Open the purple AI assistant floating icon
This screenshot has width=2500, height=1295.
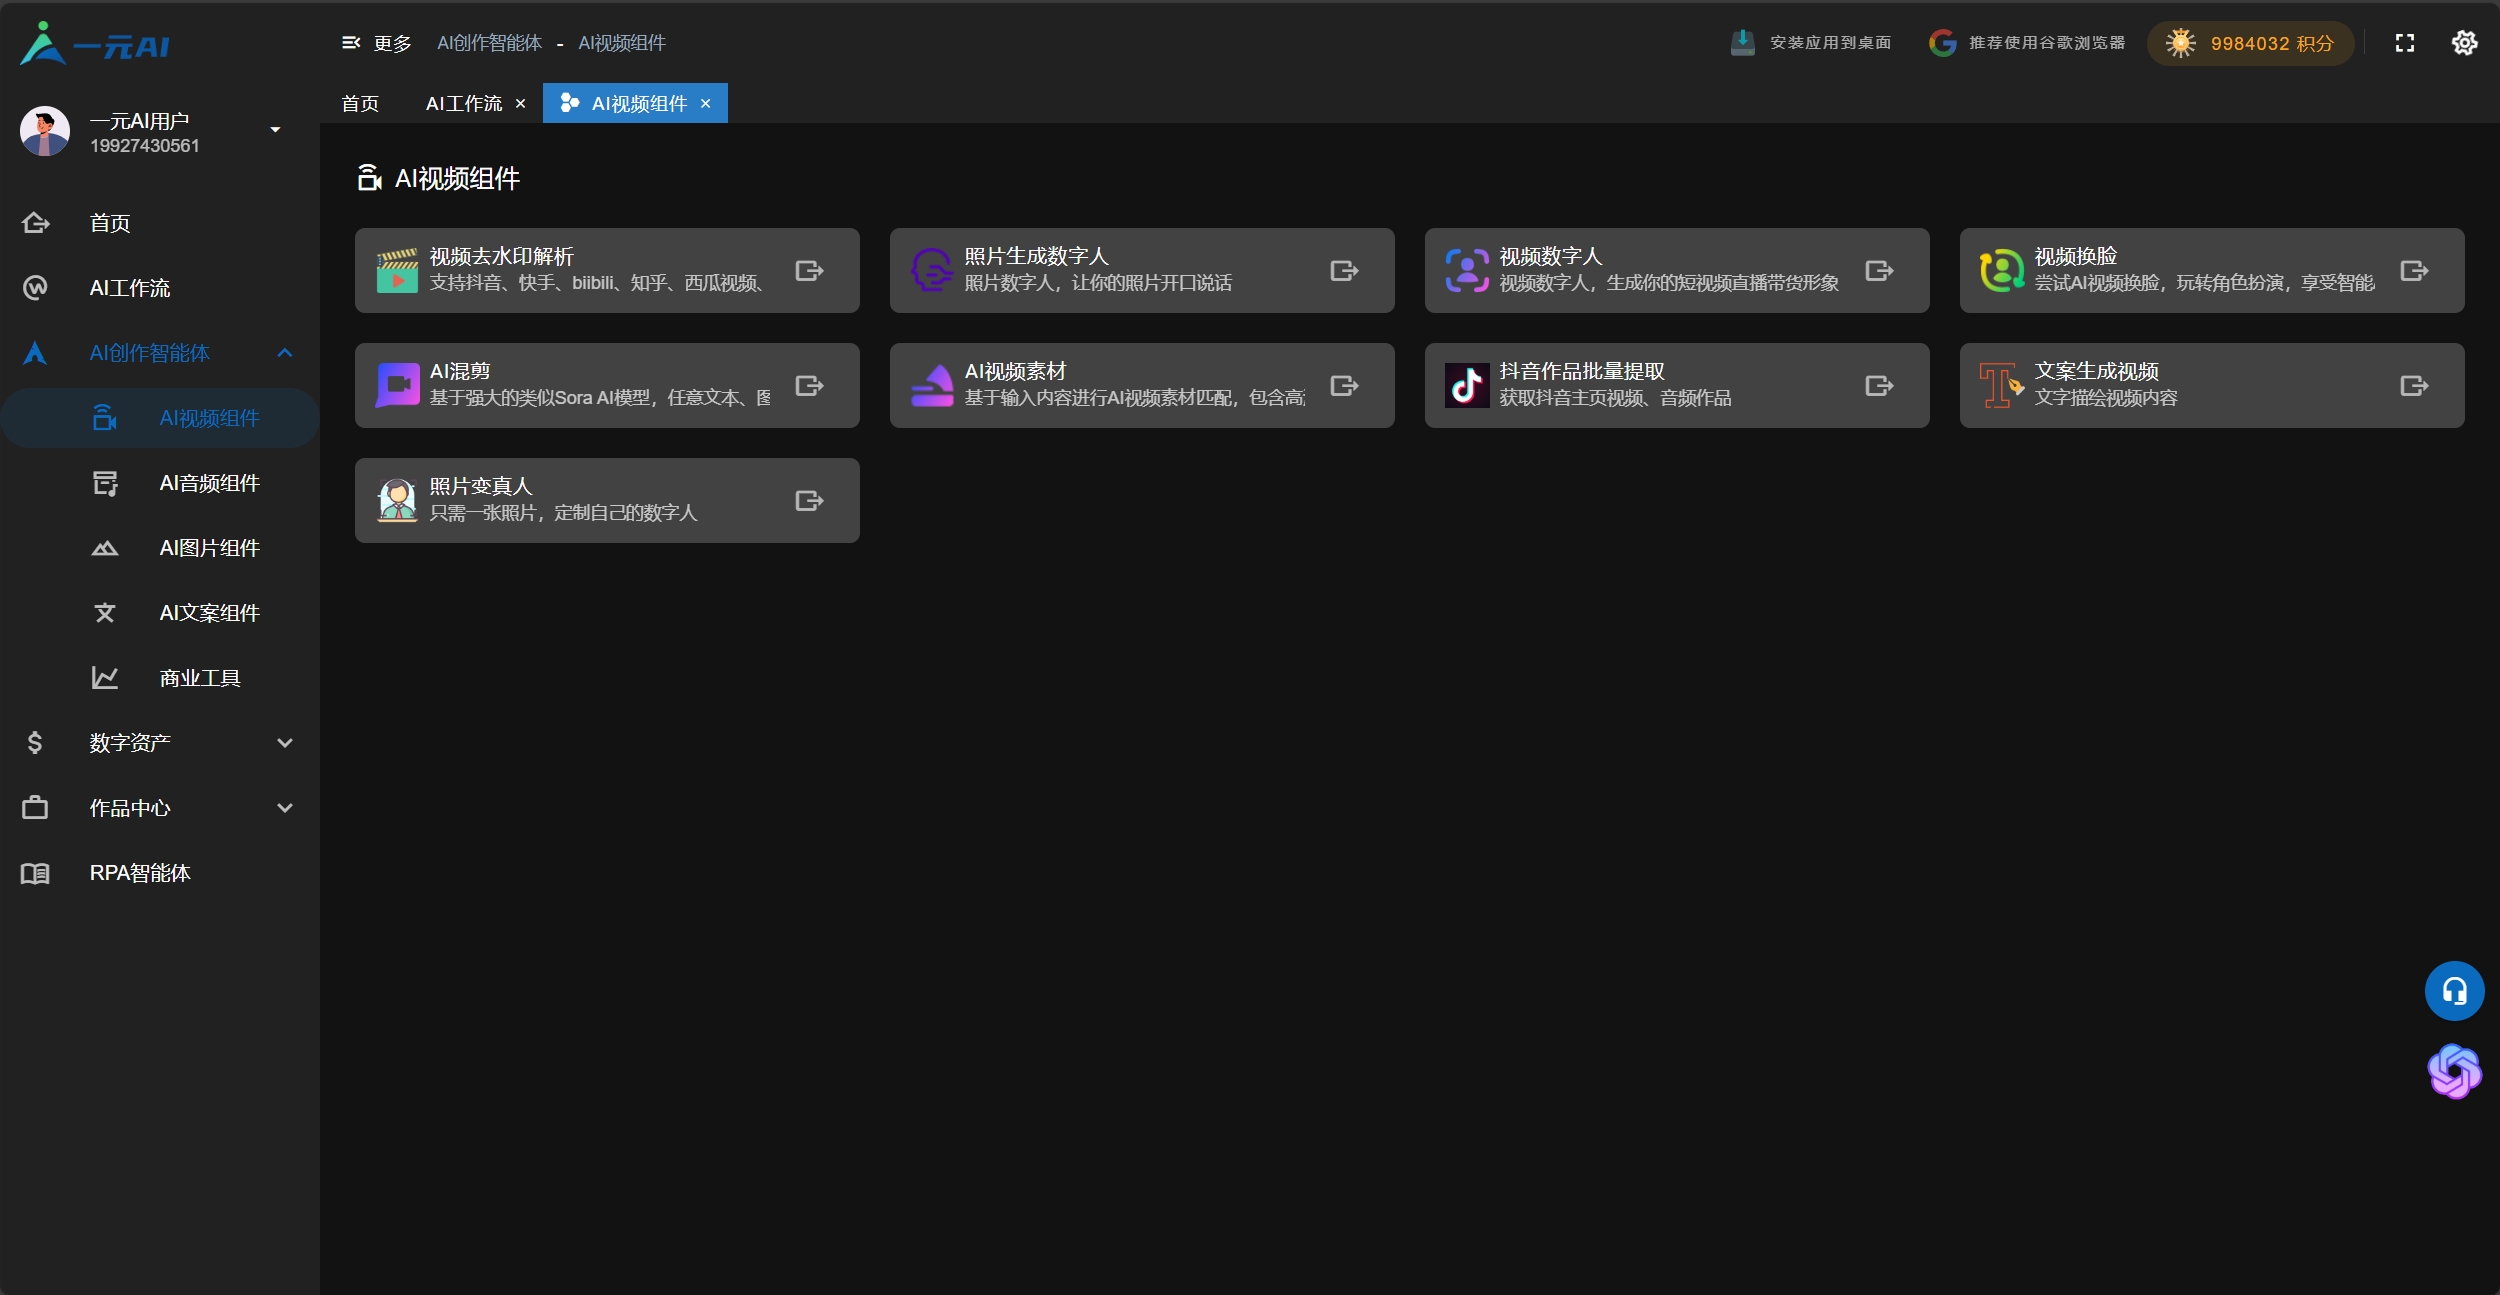click(x=2454, y=1072)
